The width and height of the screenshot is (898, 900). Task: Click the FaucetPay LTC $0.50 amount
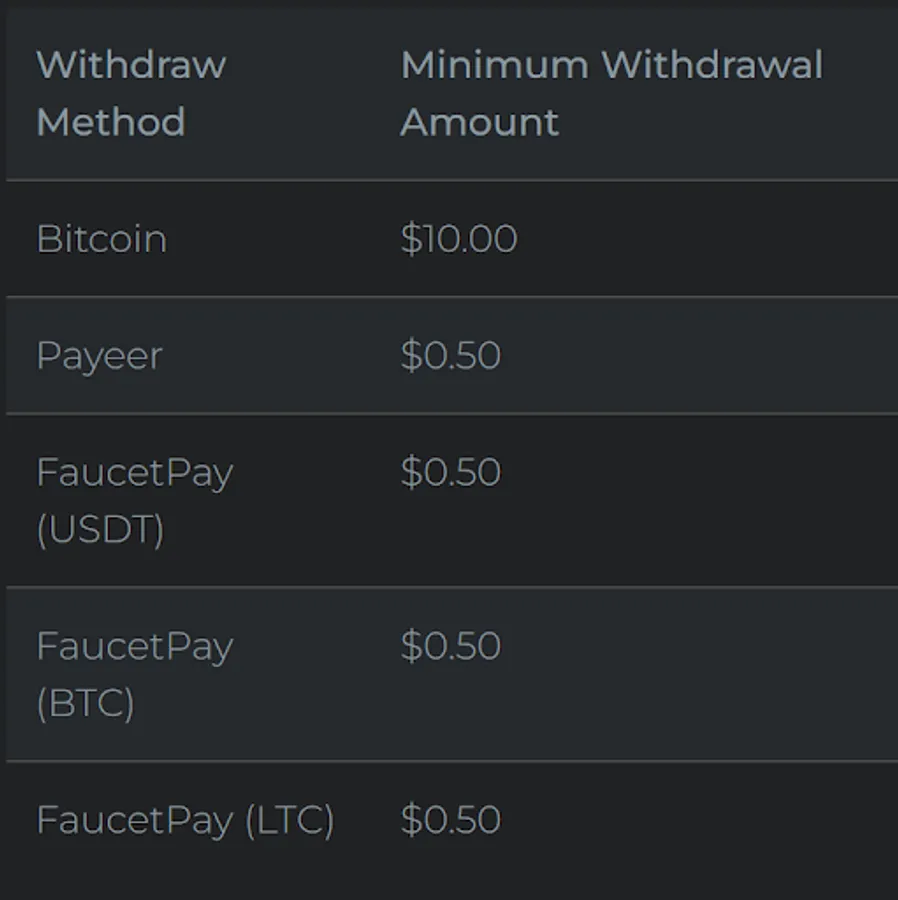[451, 820]
